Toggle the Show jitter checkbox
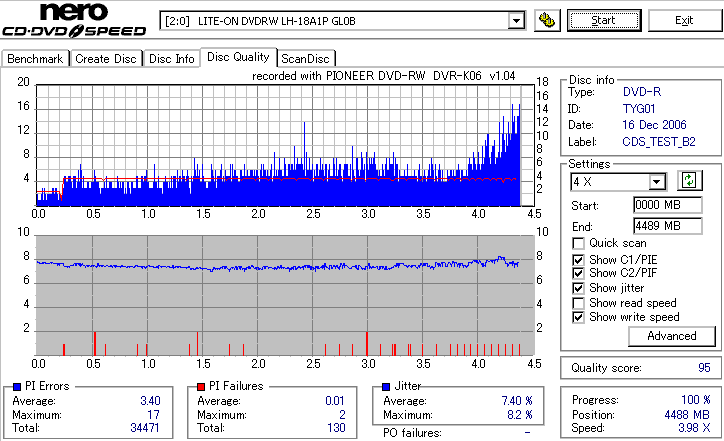The width and height of the screenshot is (724, 441). (578, 288)
